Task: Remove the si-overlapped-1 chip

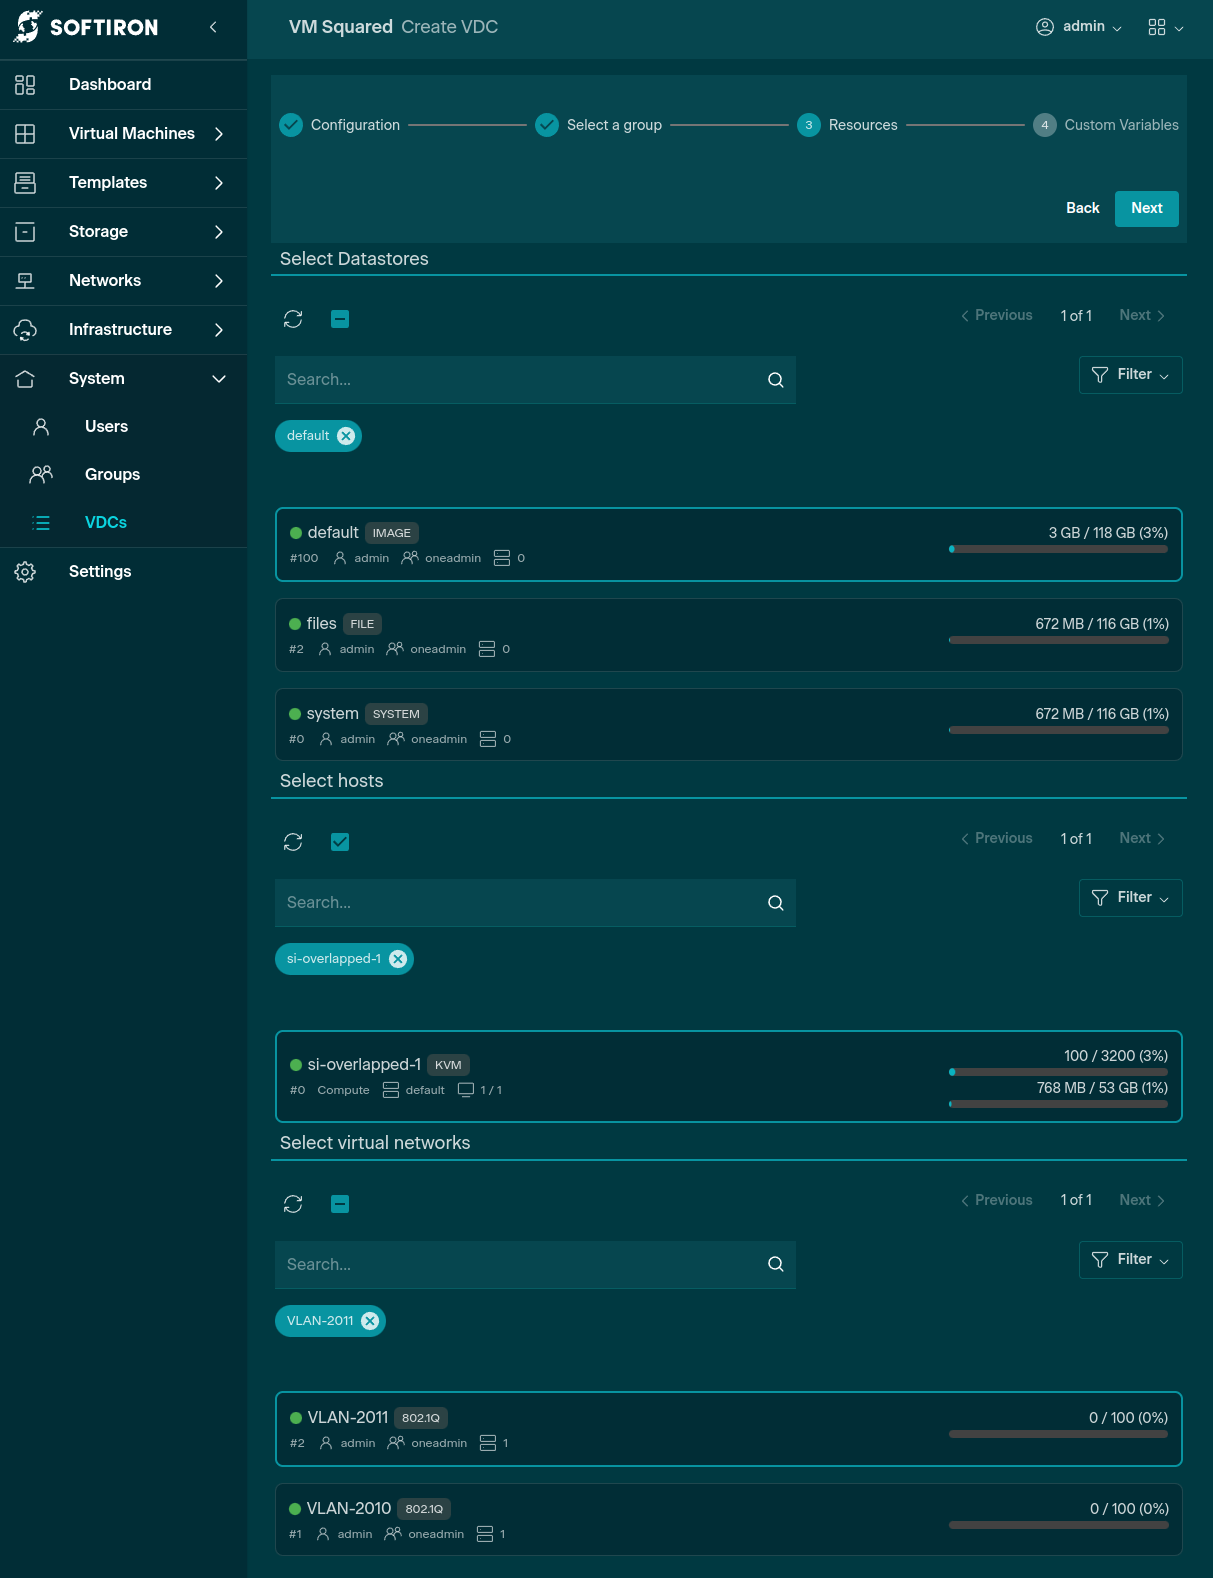Action: coord(398,959)
